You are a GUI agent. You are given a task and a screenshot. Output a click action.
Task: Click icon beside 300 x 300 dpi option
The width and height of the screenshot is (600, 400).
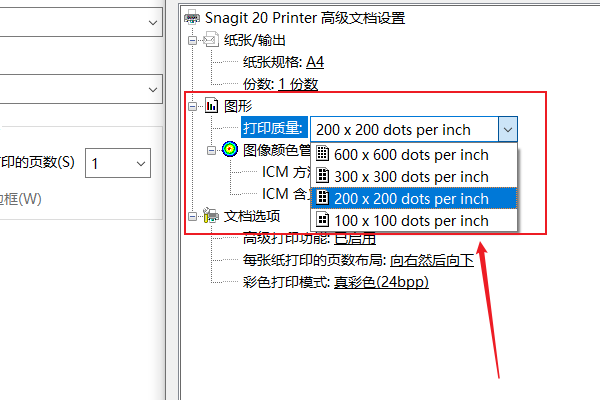point(323,176)
